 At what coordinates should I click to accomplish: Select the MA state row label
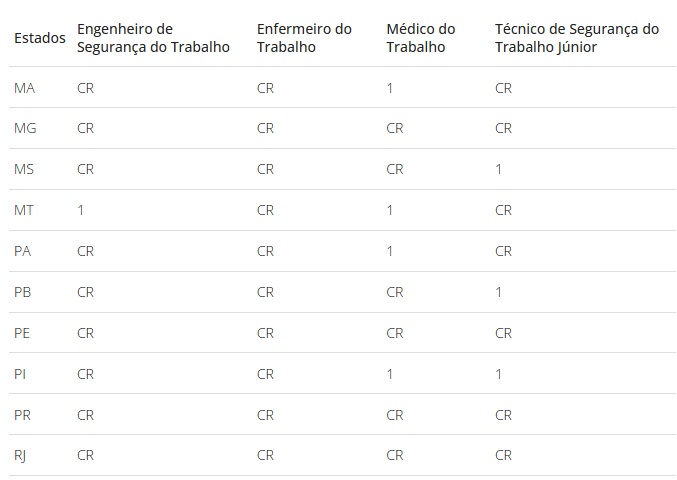(24, 88)
